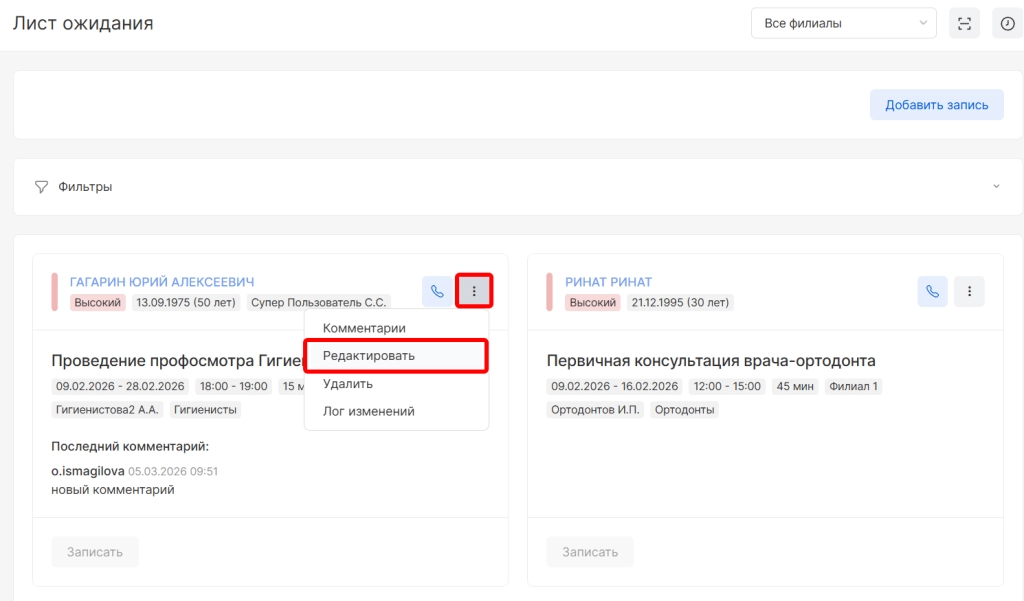Click the phone icon on Гагарин's card
Screen dimensions: 1024x601
pyautogui.click(x=436, y=291)
